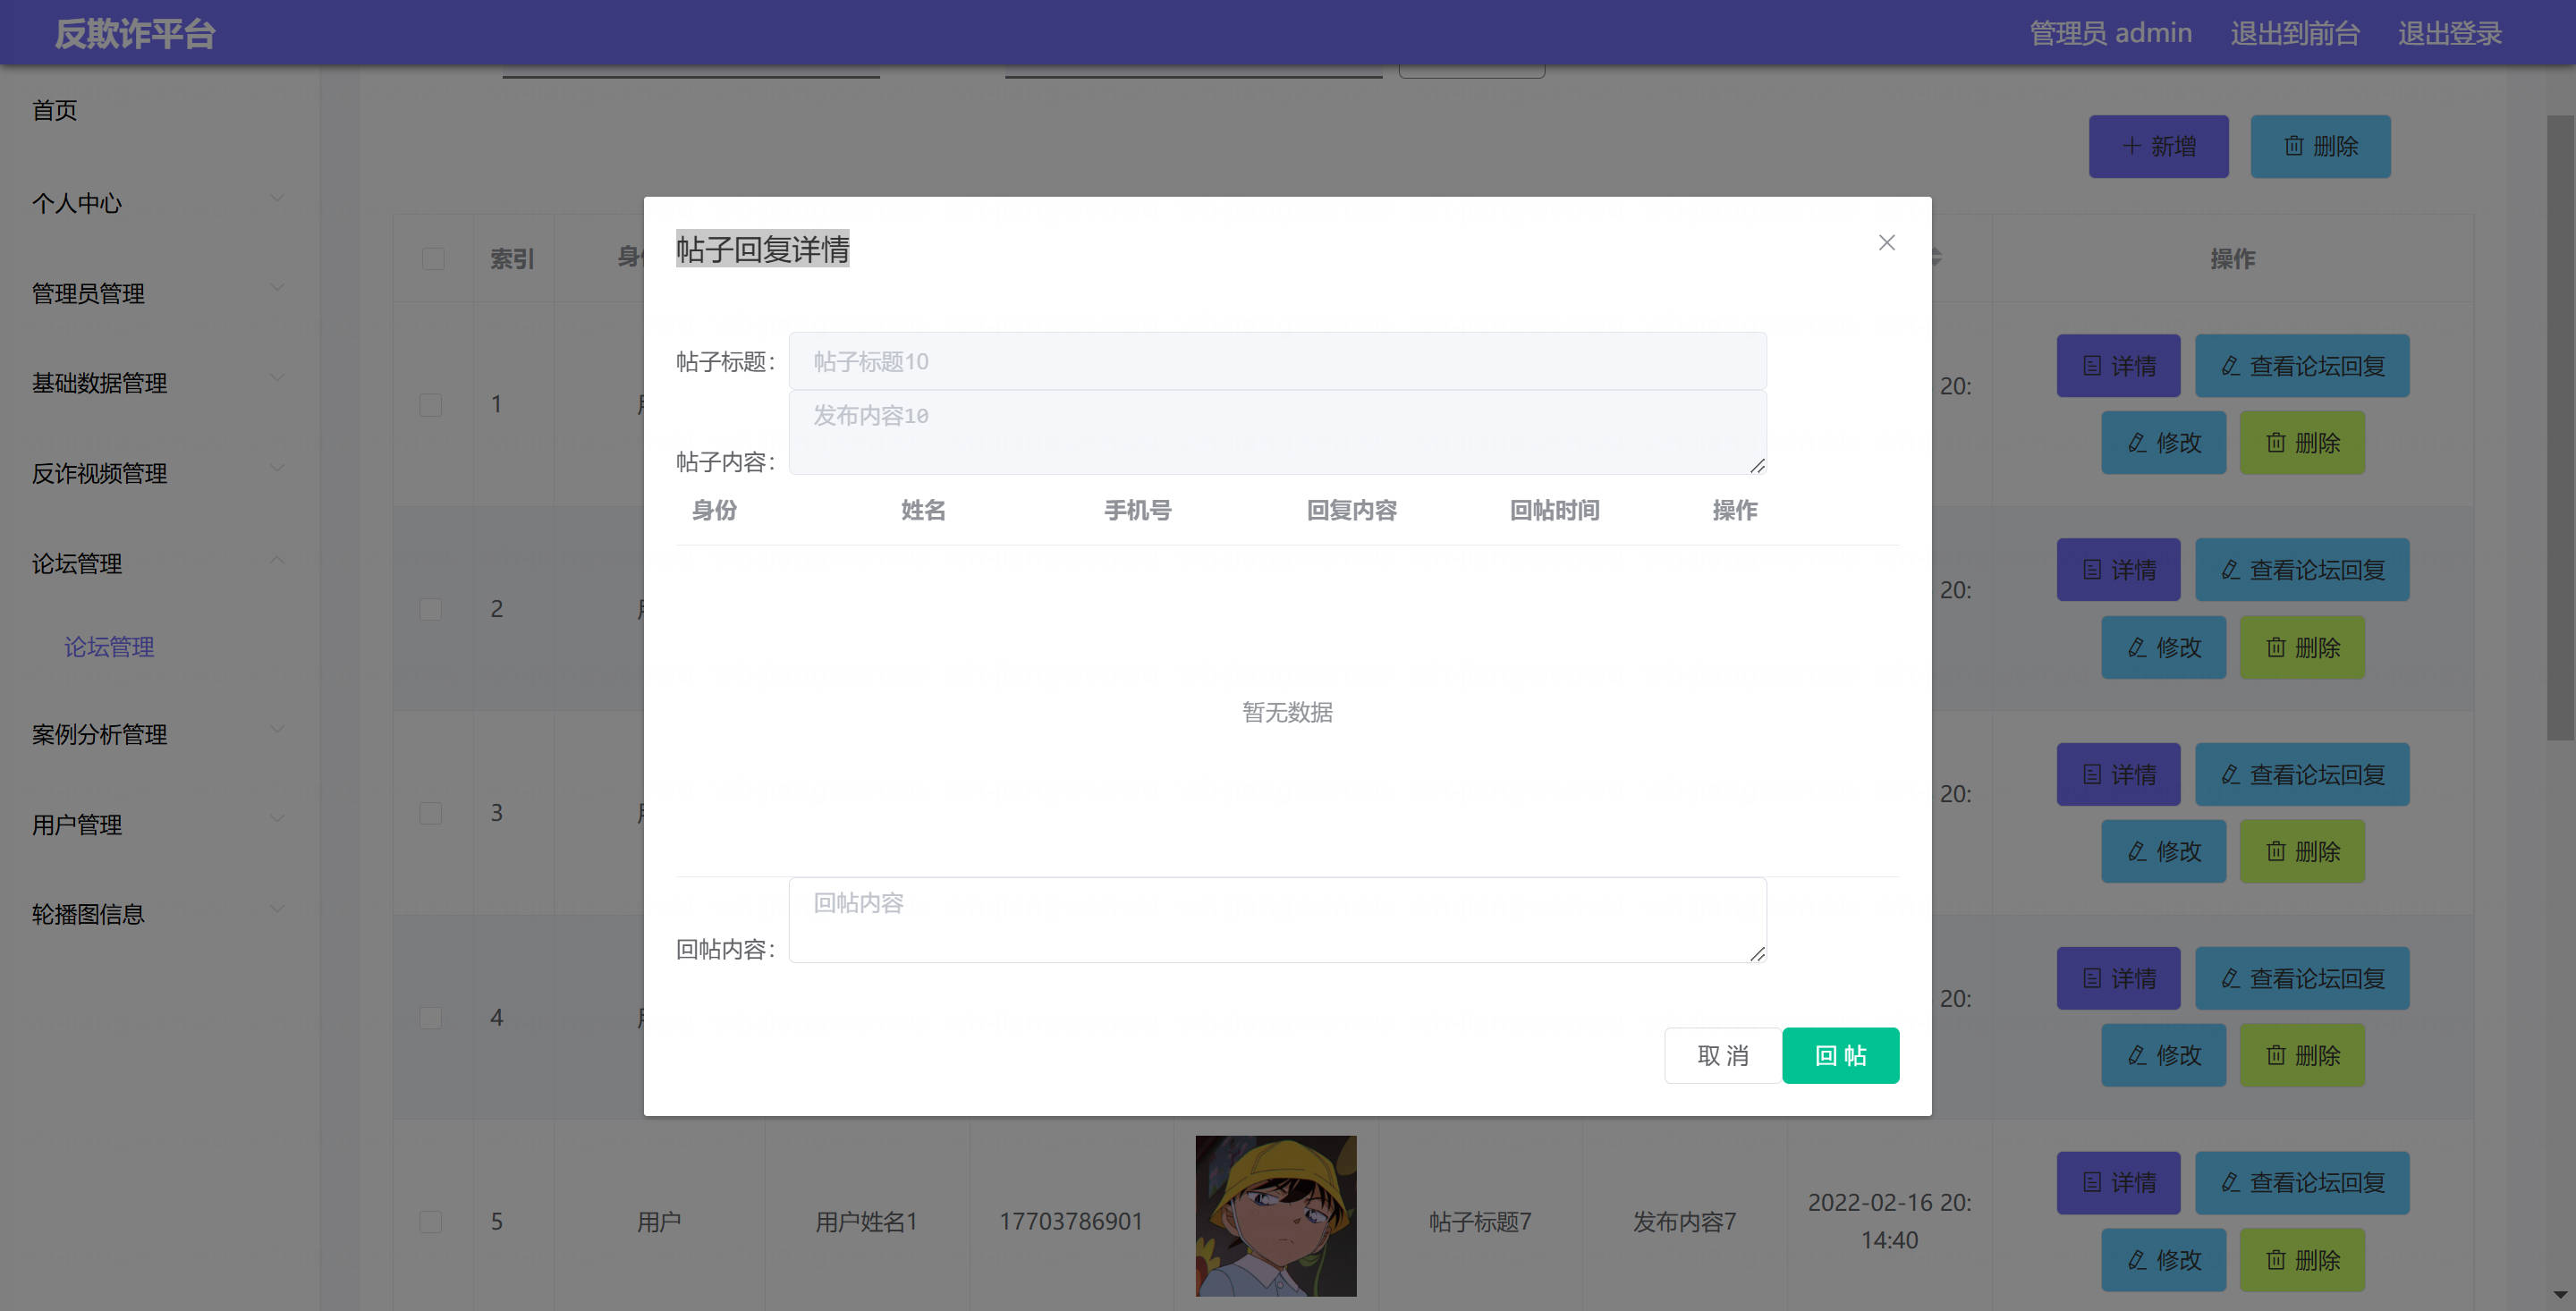Click into the 回帖内容 text area
The width and height of the screenshot is (2576, 1311).
coord(1276,920)
